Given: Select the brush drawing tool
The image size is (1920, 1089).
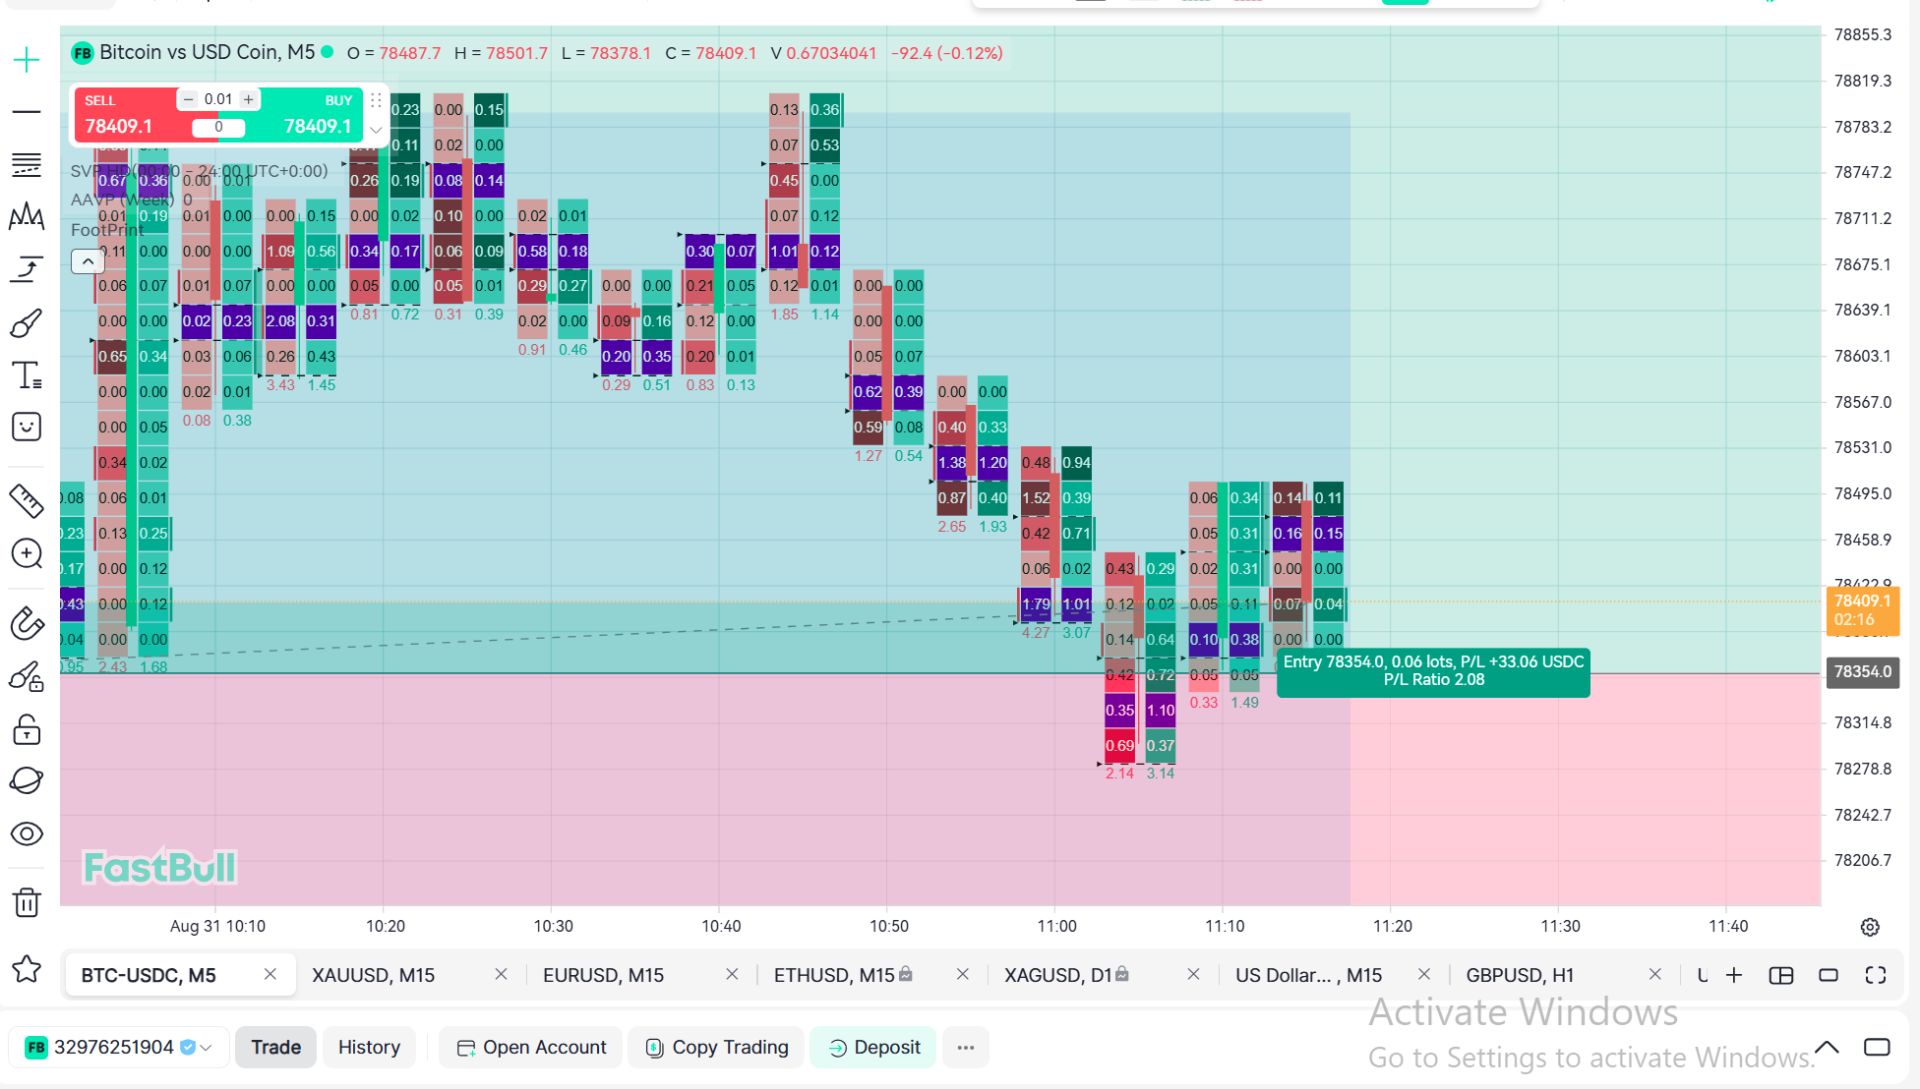Looking at the screenshot, I should tap(27, 323).
